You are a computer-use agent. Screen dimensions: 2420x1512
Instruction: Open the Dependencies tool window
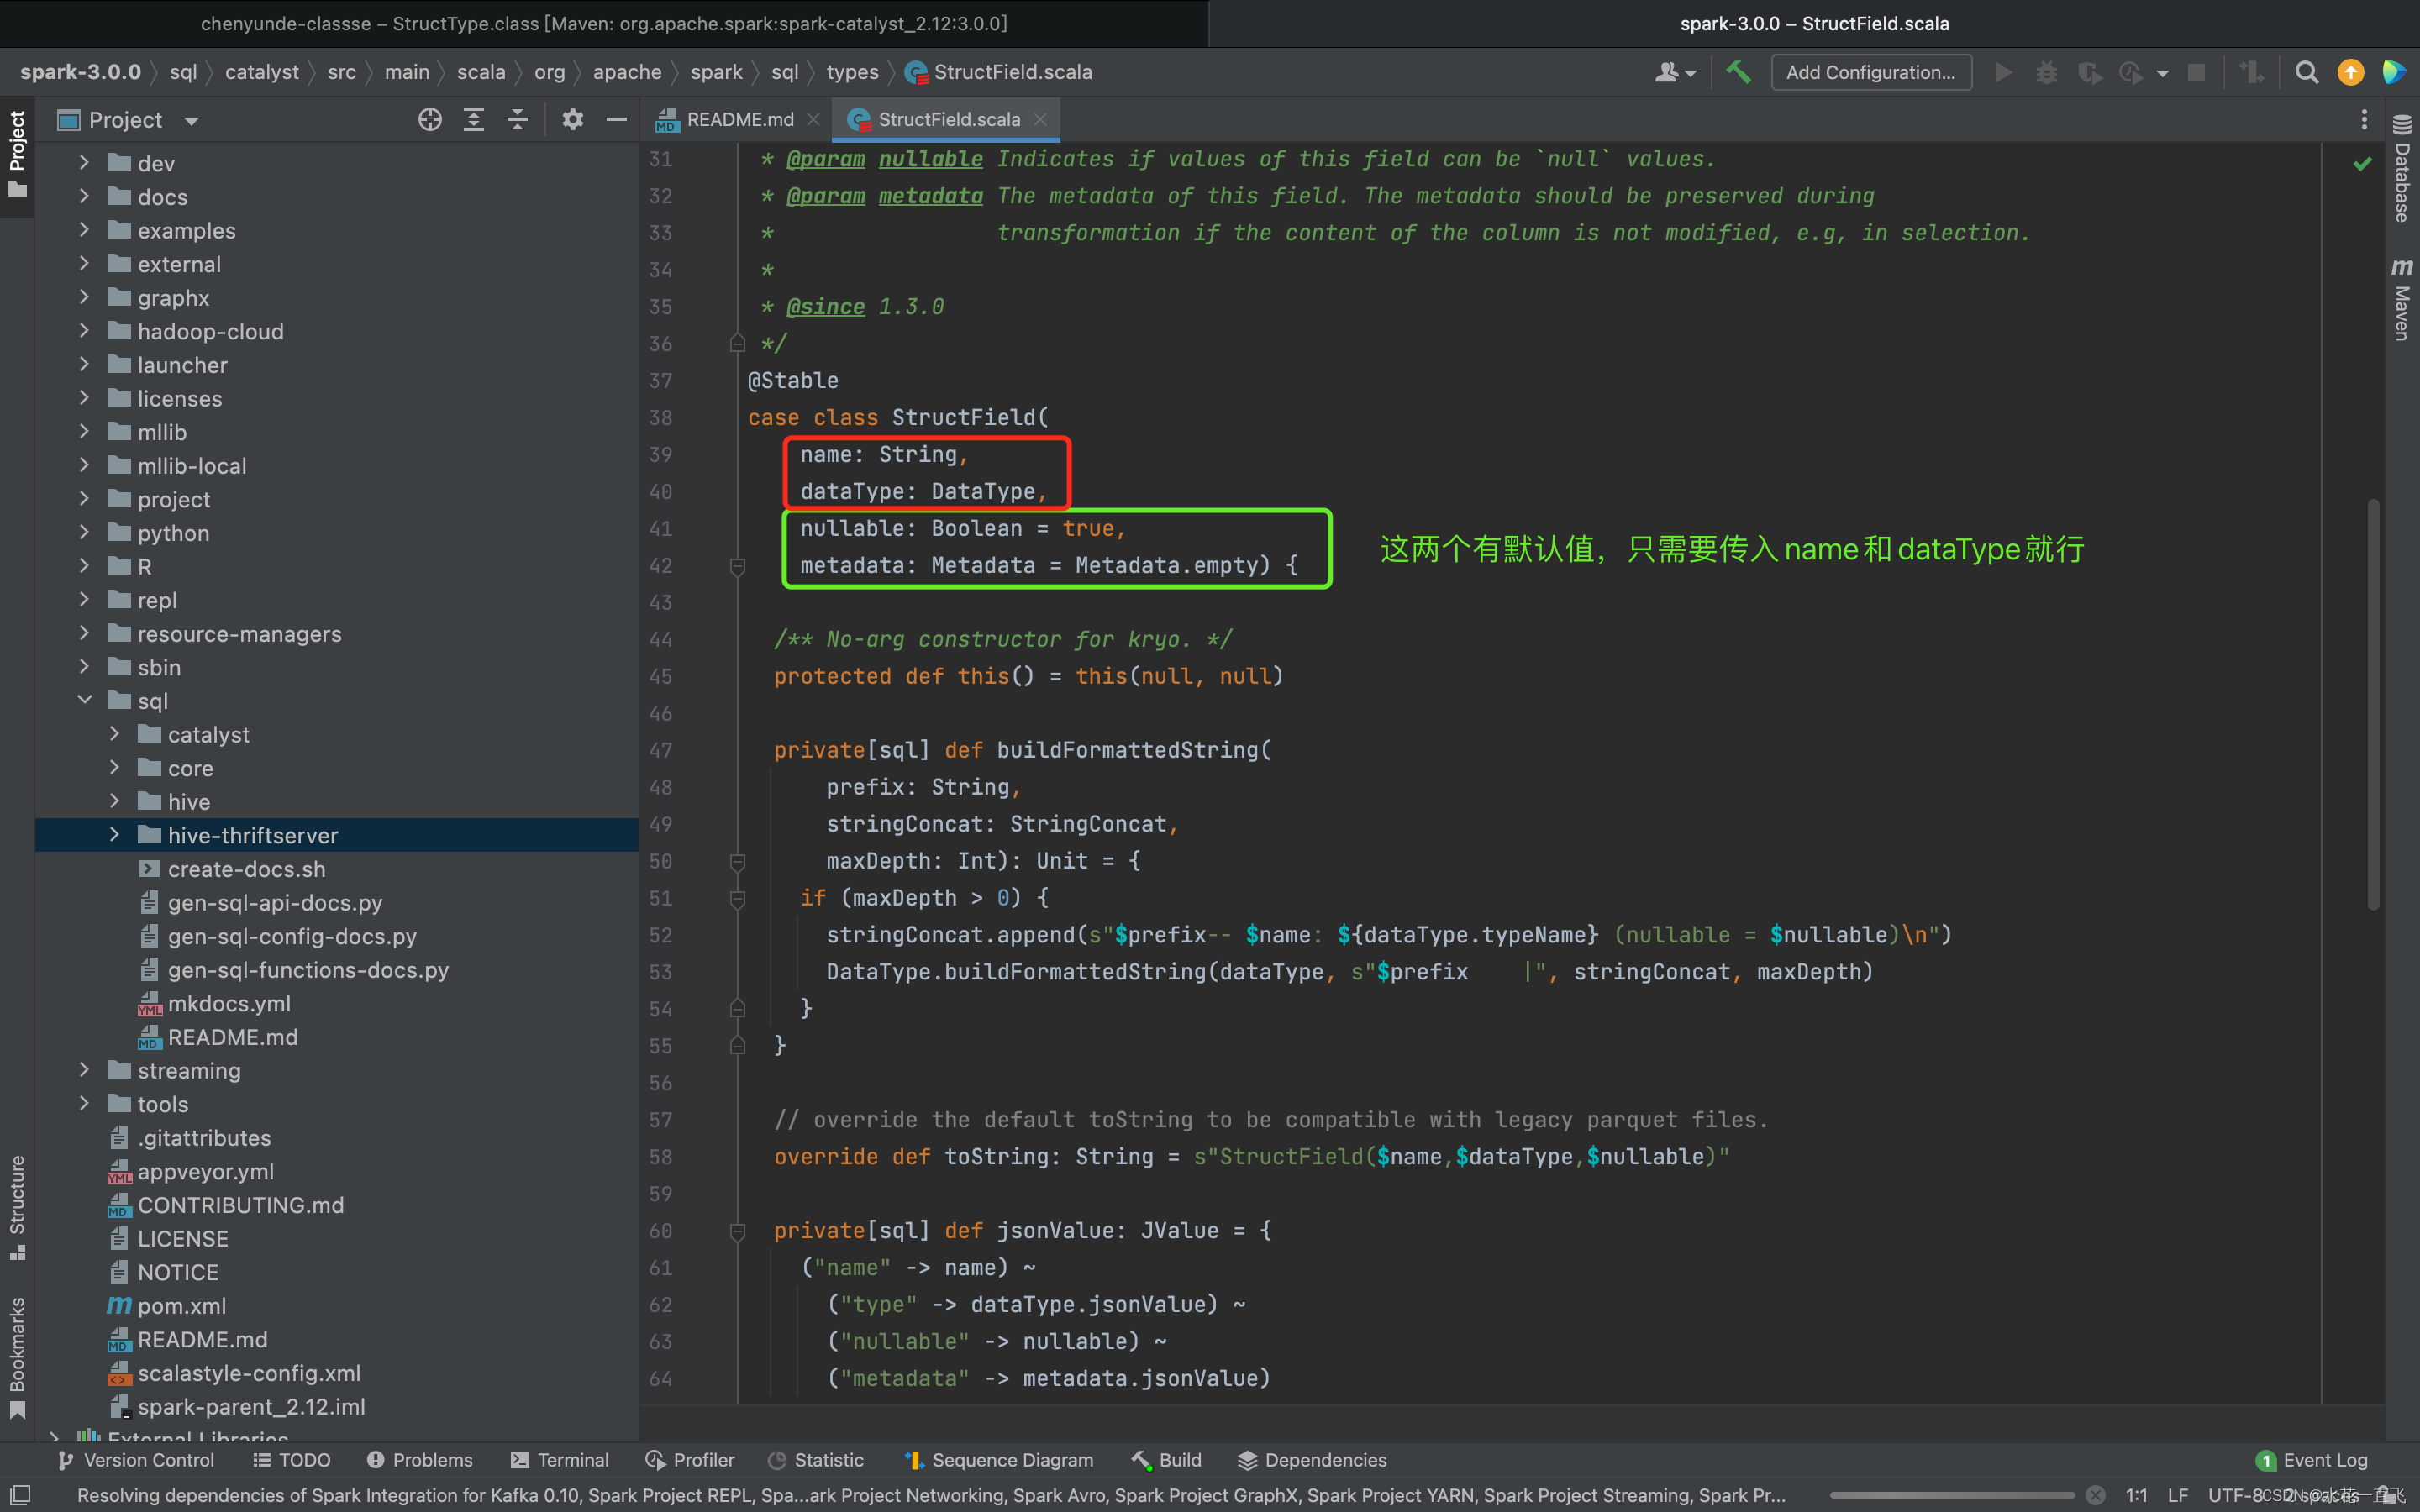pos(1313,1460)
